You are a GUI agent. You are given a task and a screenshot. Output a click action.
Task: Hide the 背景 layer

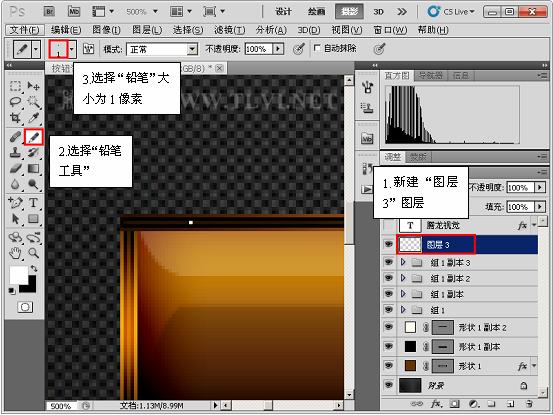tap(389, 385)
